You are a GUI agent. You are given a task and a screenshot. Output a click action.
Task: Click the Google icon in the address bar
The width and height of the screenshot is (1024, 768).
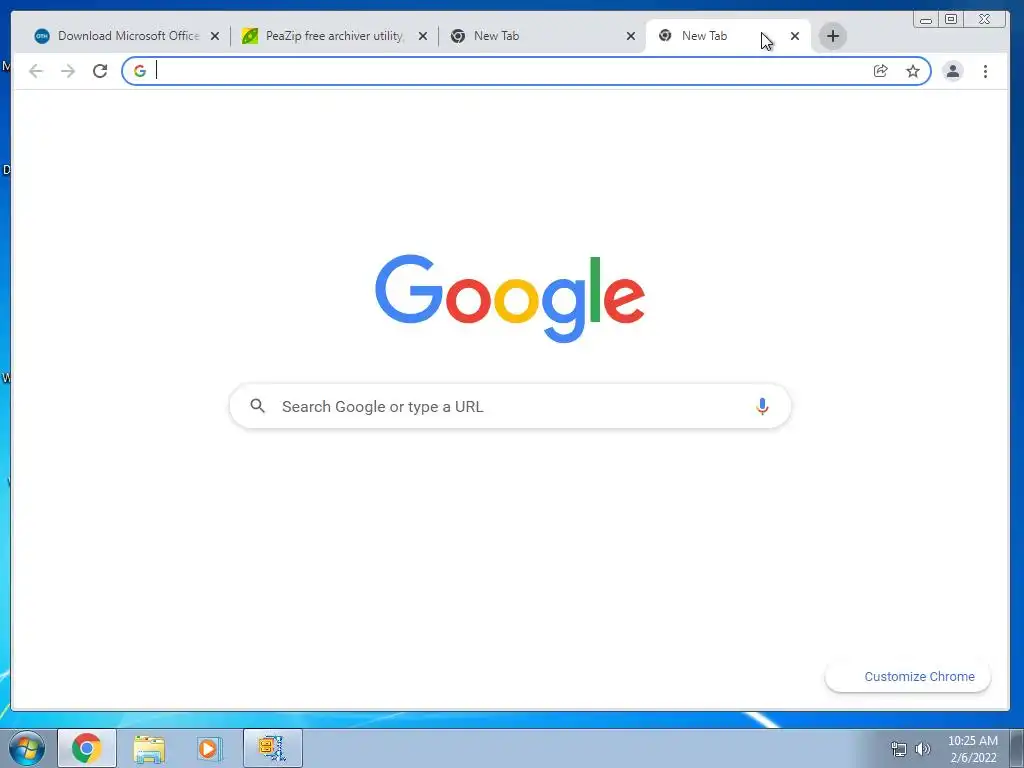click(x=140, y=71)
